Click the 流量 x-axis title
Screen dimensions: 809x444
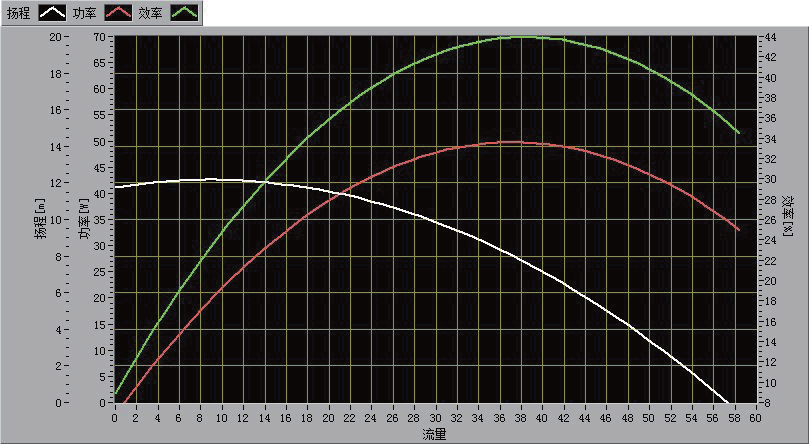pos(434,435)
